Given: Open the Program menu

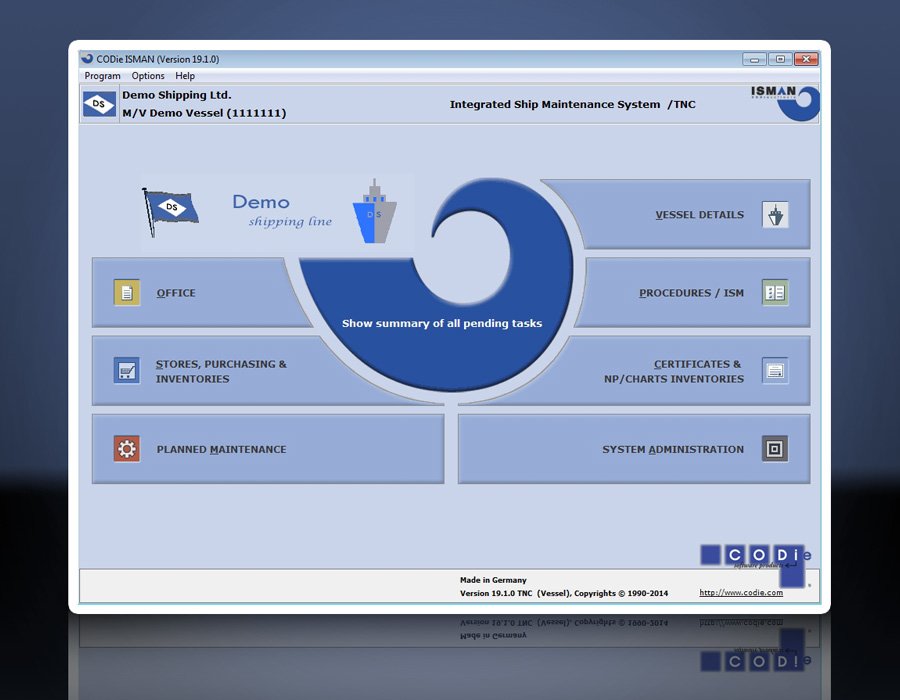Looking at the screenshot, I should point(102,76).
